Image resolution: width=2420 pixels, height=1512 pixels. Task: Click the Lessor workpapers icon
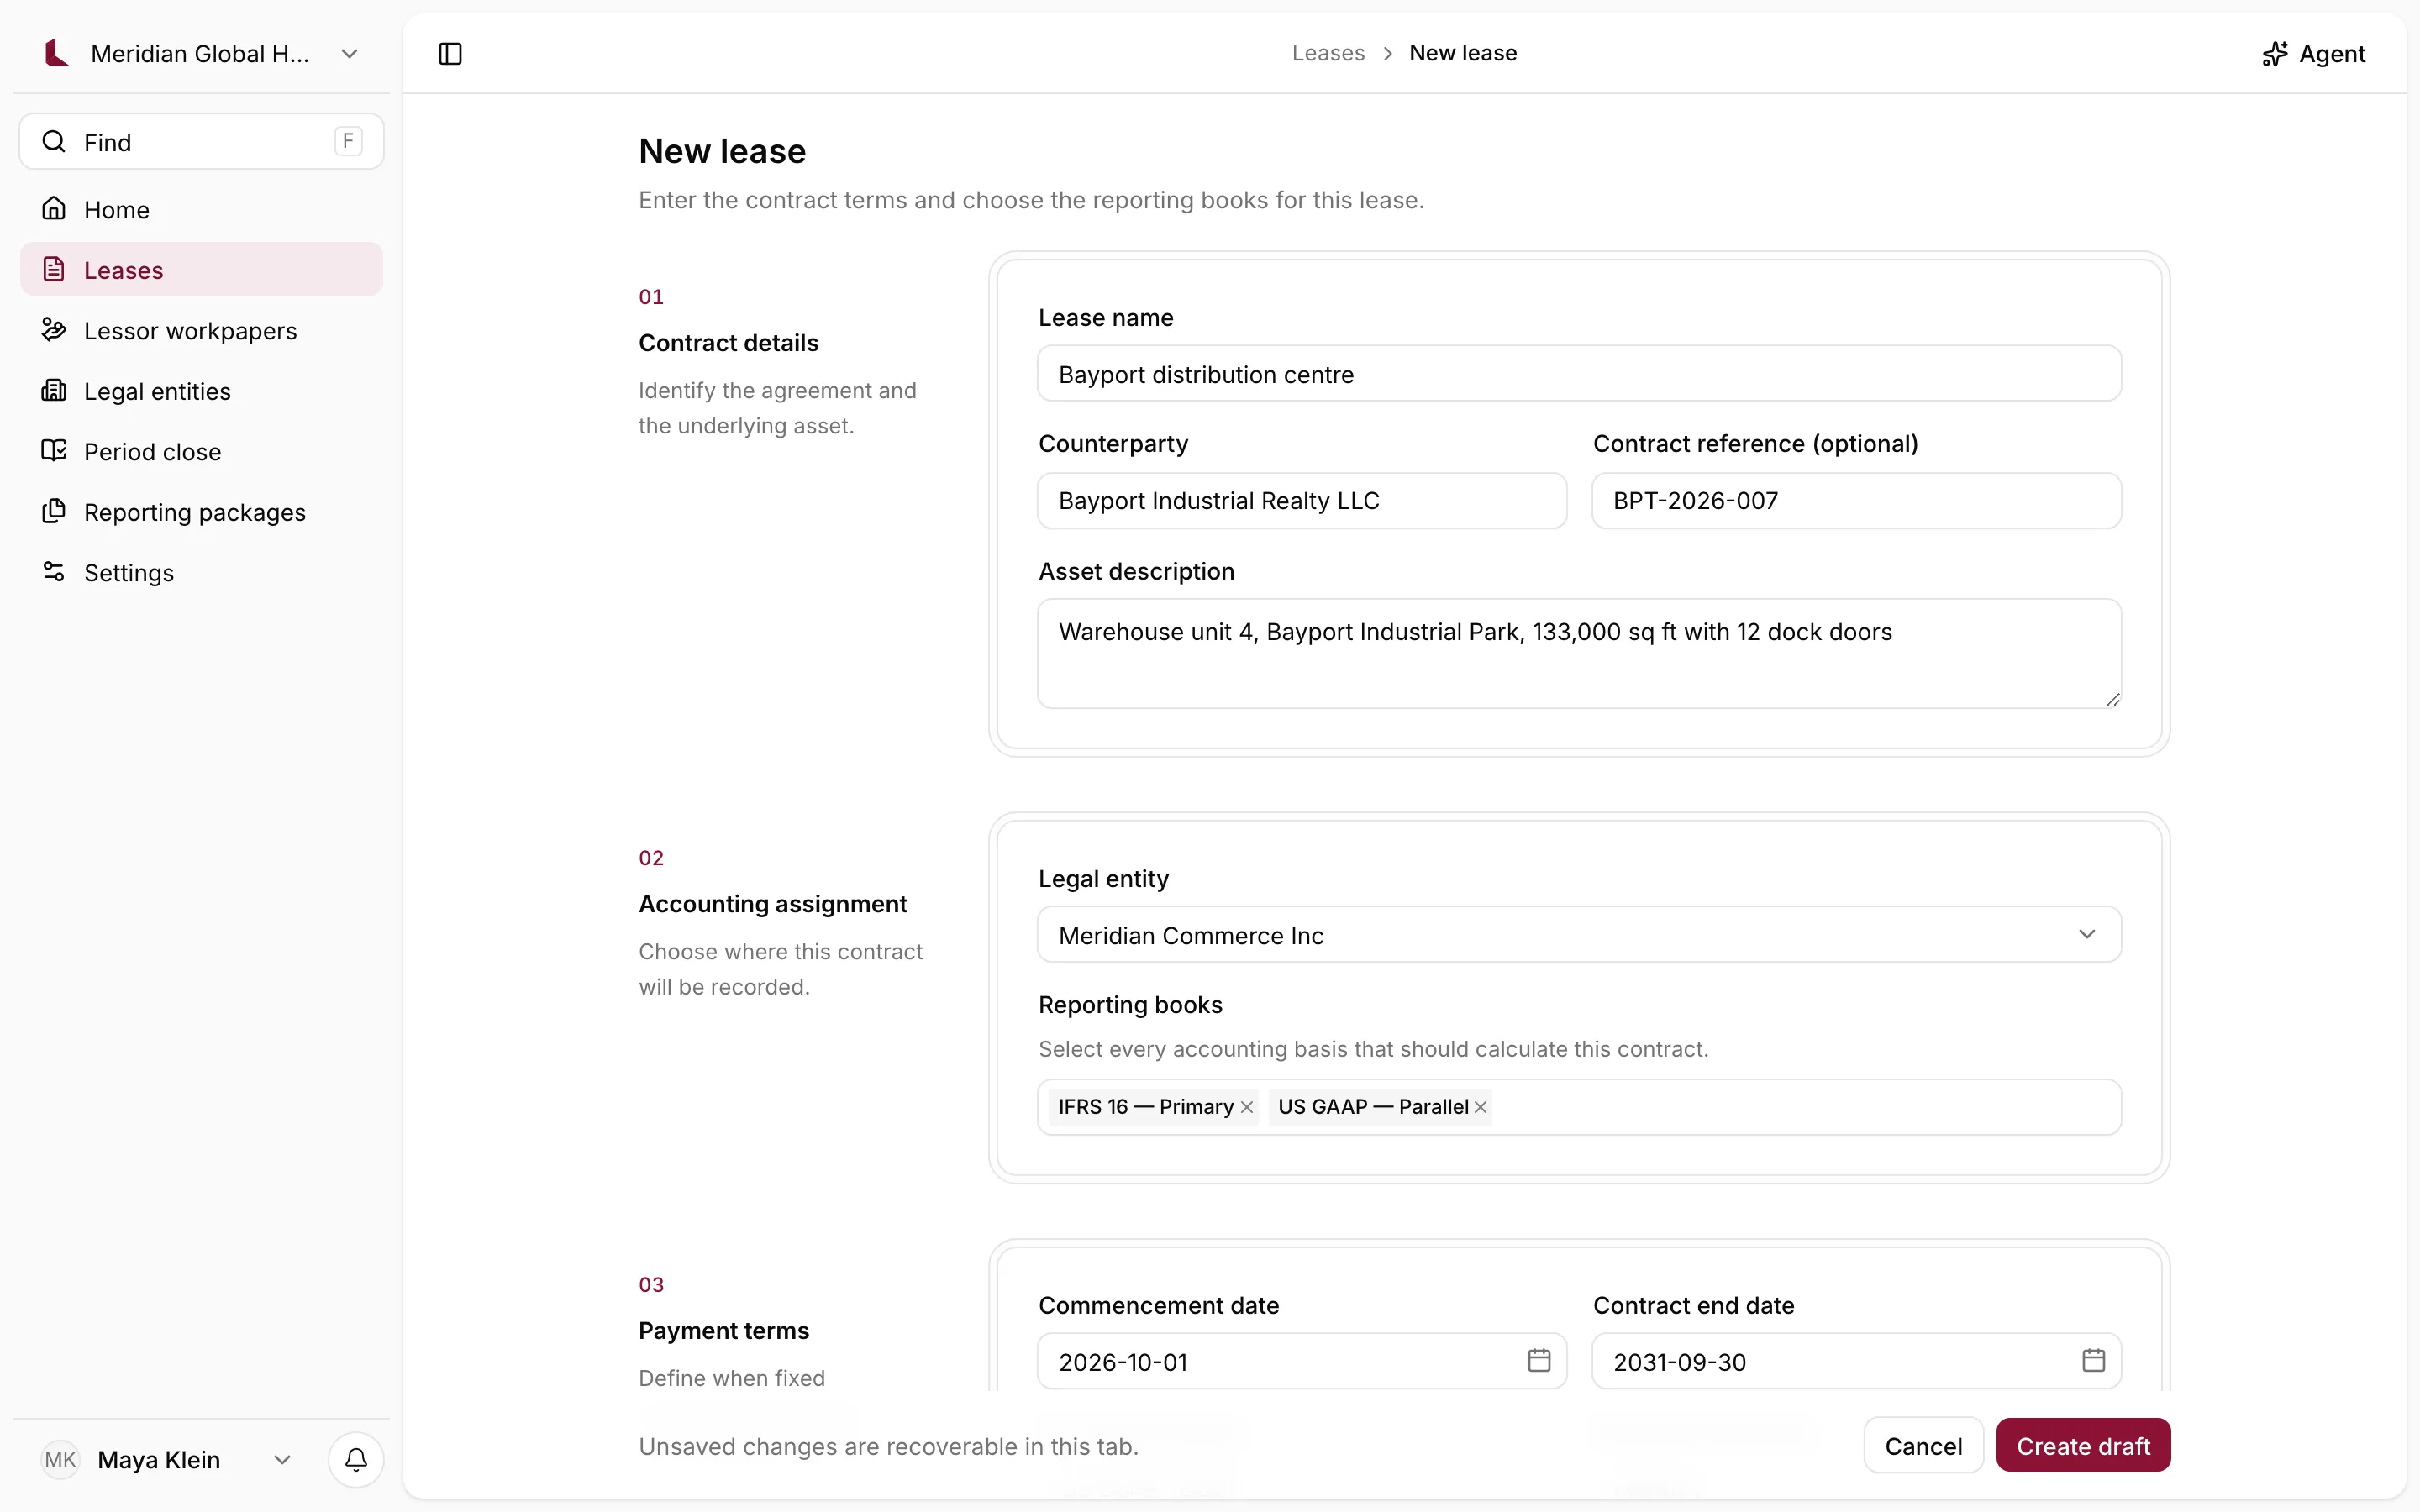point(54,329)
